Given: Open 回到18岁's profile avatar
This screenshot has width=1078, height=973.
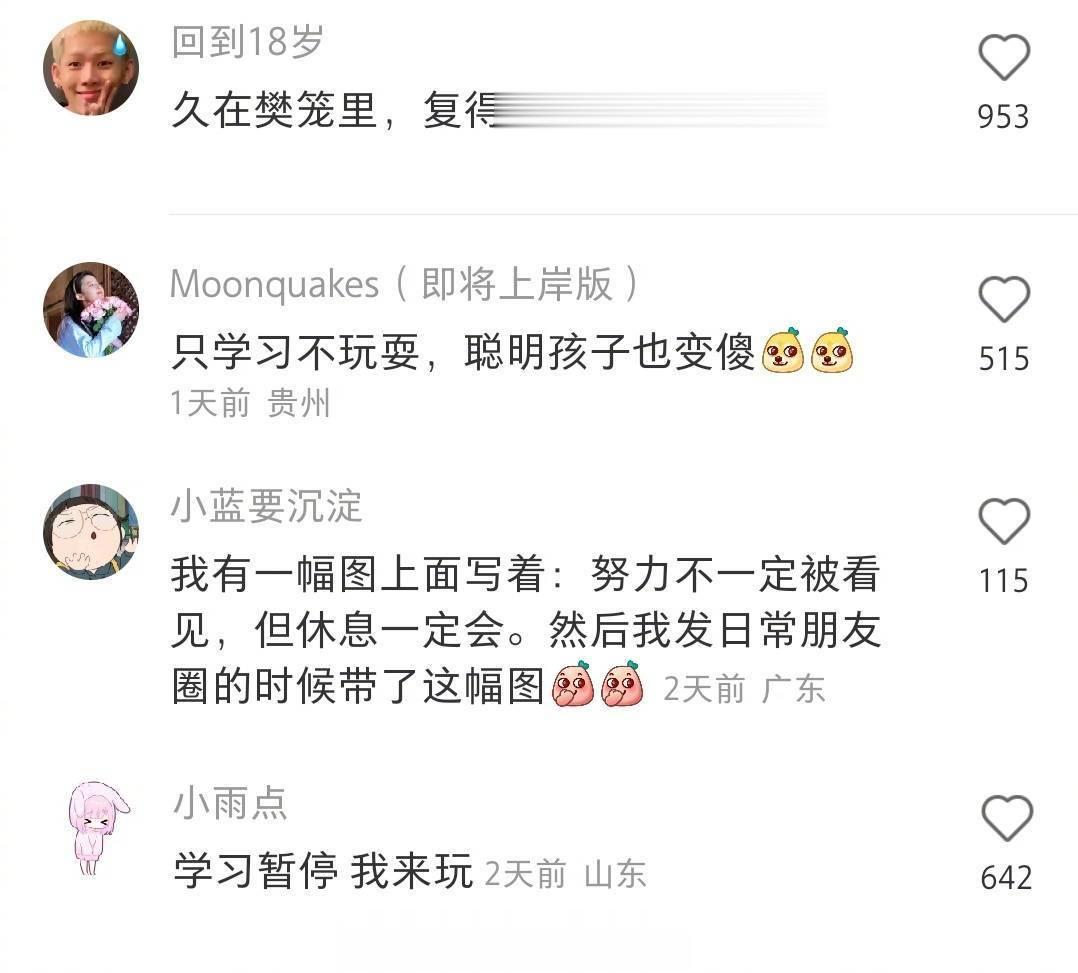Looking at the screenshot, I should (x=91, y=67).
